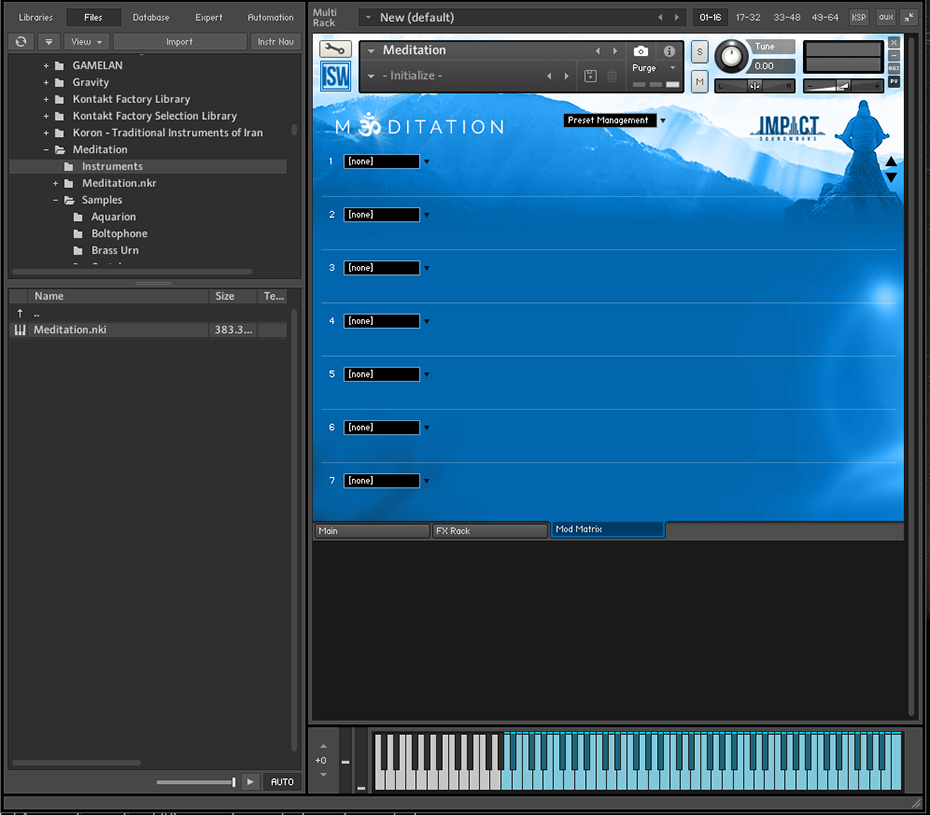
Task: Delete the snapshot with the trash icon
Action: (x=612, y=76)
